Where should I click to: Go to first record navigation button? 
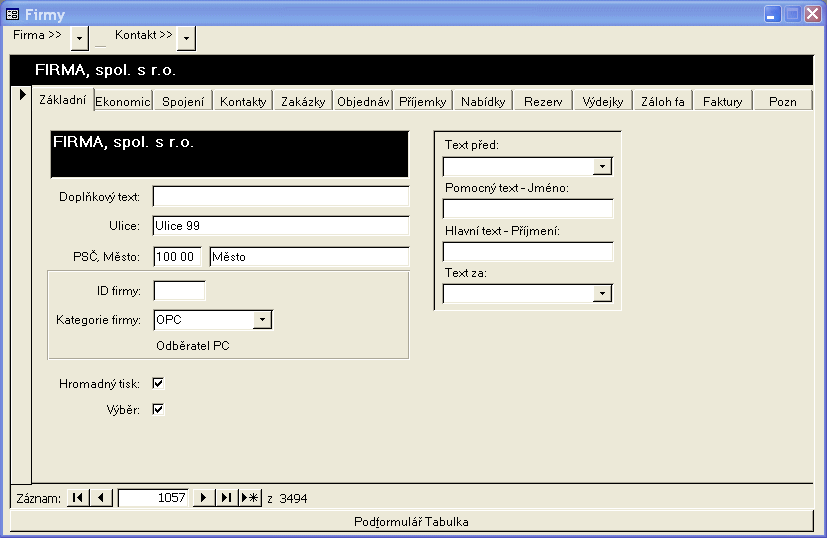78,498
